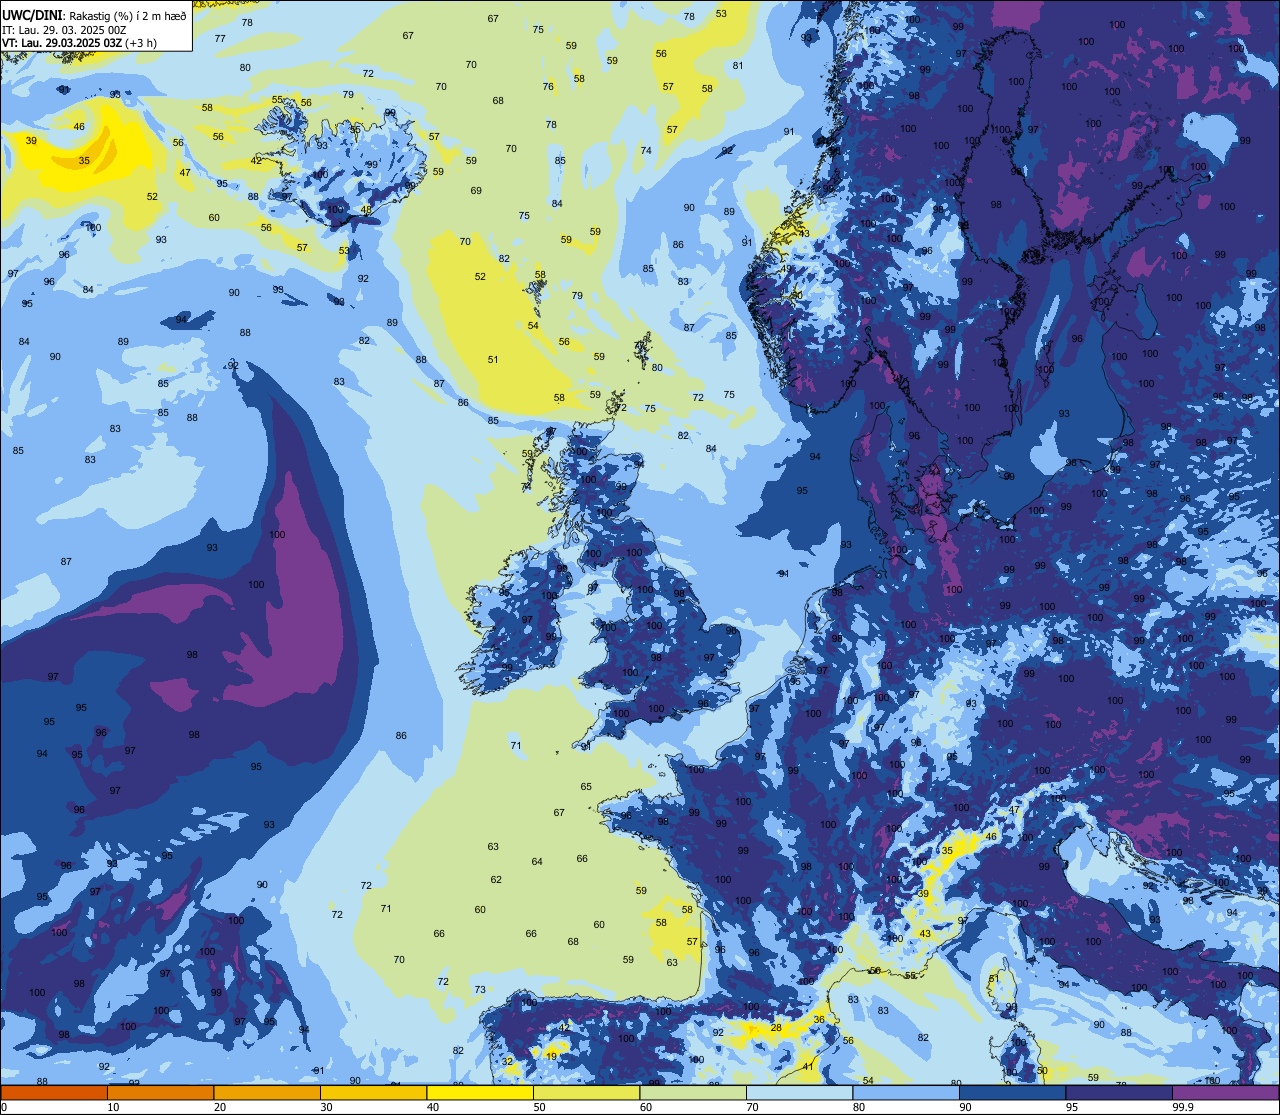1280x1115 pixels.
Task: Click the "40" label under the color scale
Action: point(433,1107)
